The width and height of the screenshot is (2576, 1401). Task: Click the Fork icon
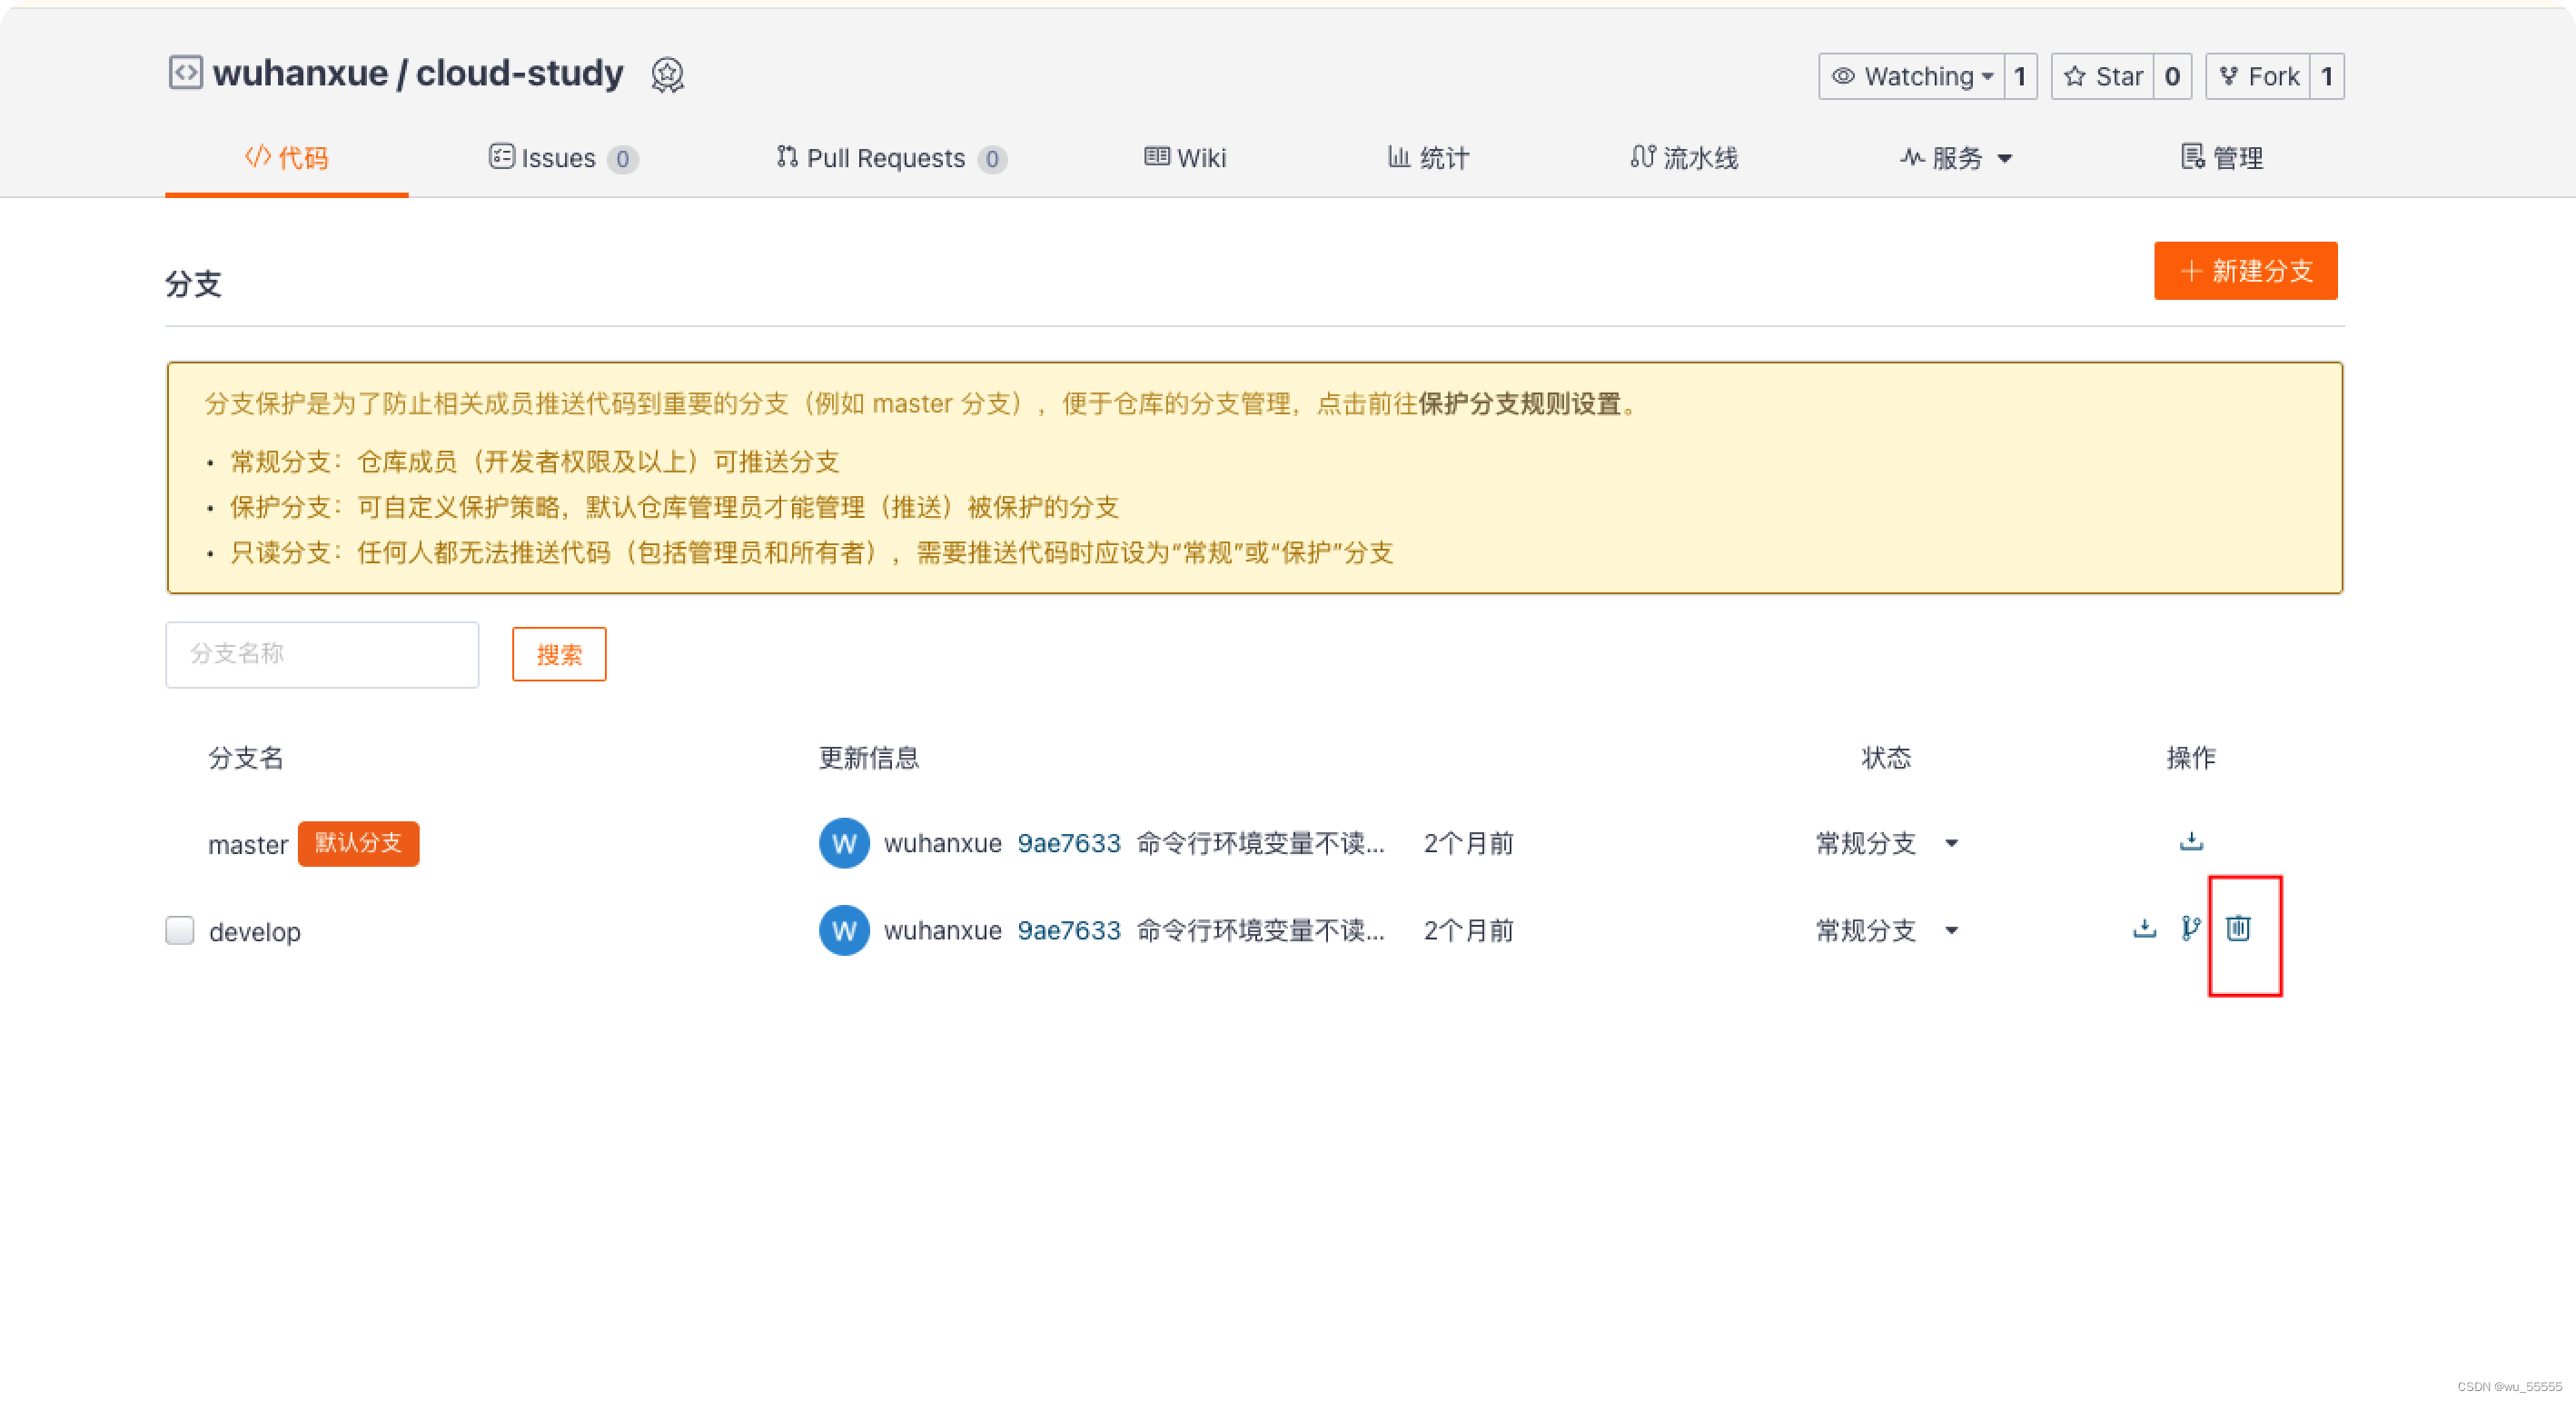click(2228, 75)
